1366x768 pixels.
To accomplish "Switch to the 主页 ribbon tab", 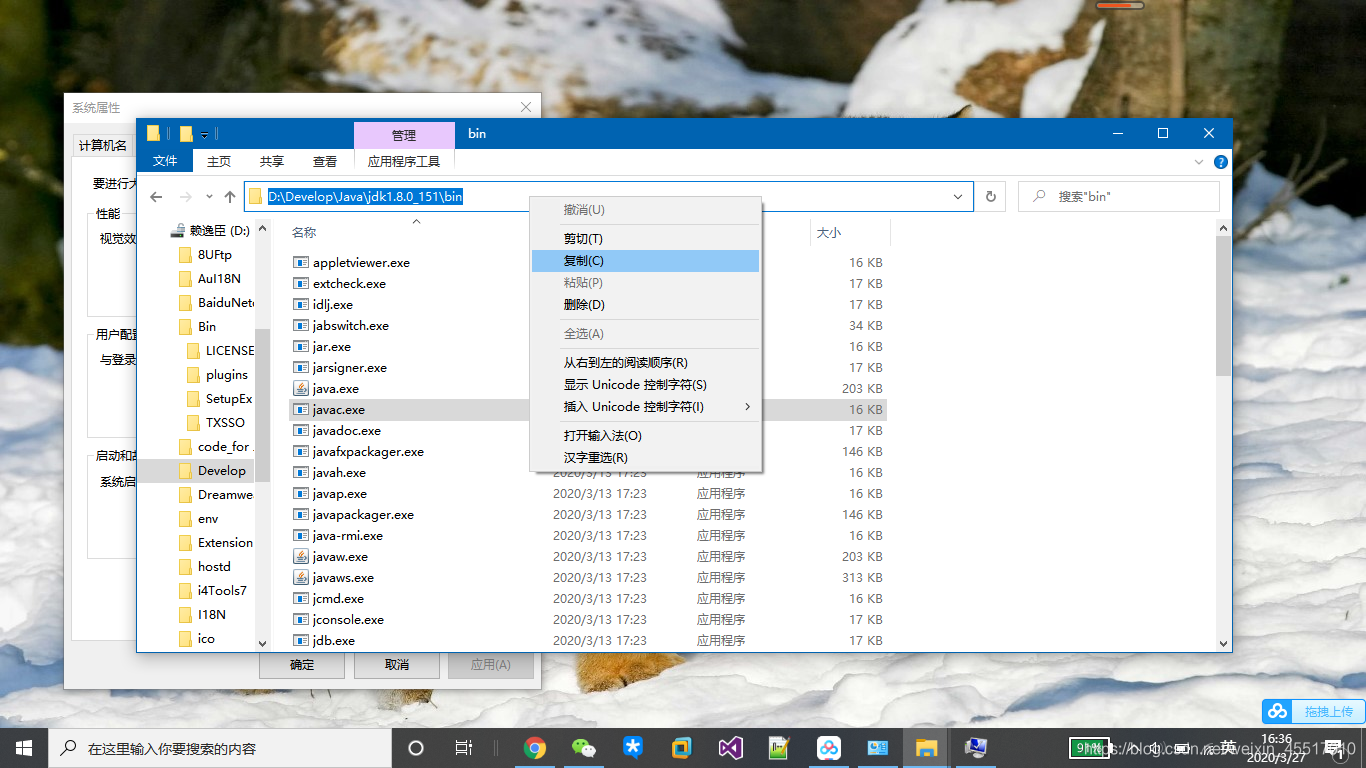I will coord(219,161).
